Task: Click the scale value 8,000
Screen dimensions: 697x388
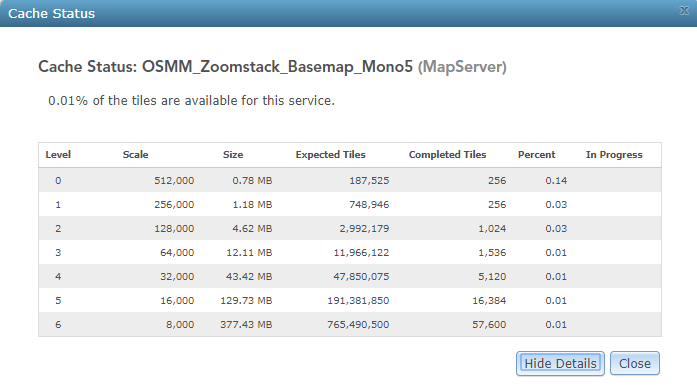Action: pyautogui.click(x=180, y=324)
